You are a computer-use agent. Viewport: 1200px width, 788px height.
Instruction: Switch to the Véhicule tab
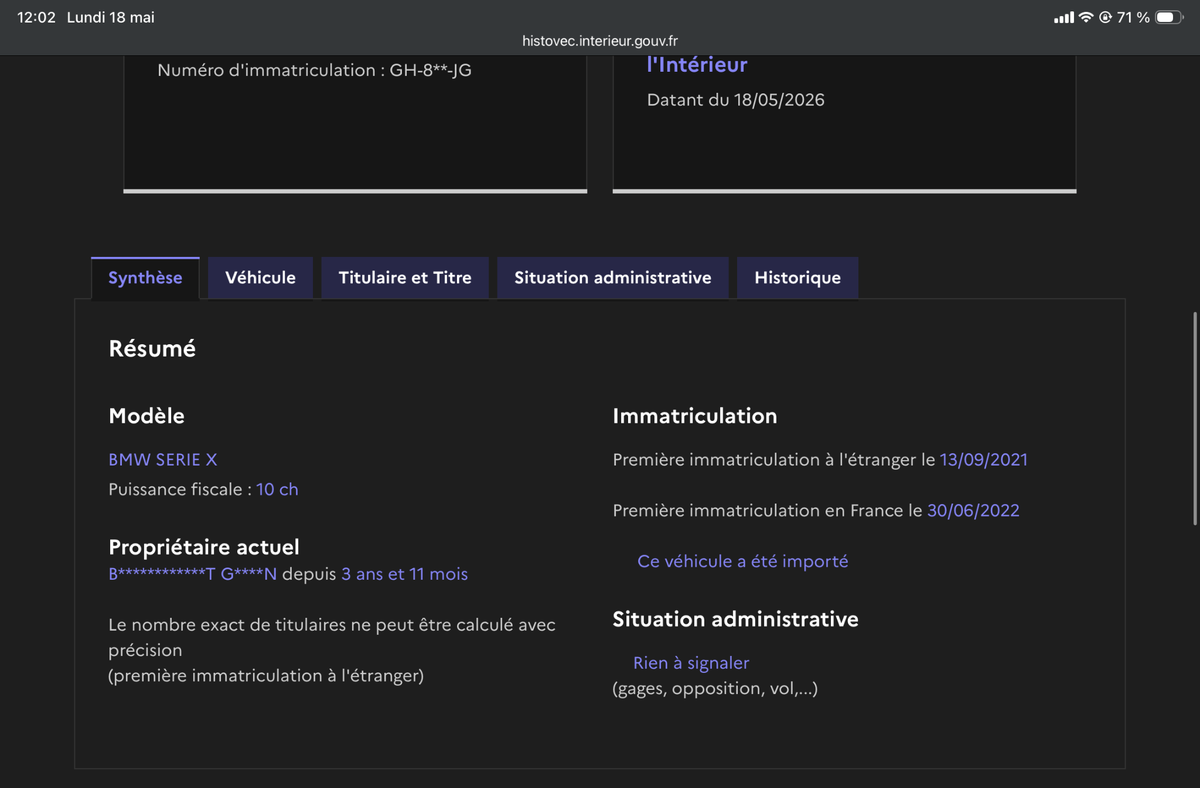(260, 278)
